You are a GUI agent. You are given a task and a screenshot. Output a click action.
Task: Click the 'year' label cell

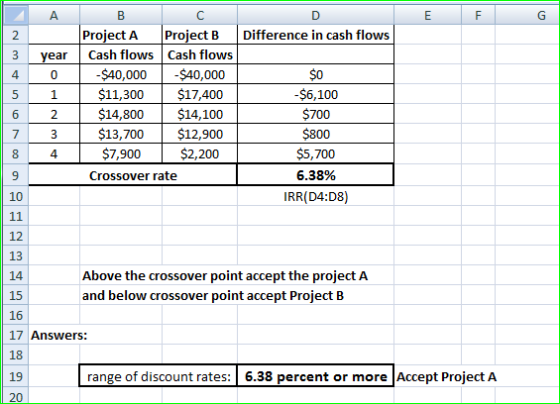tap(54, 55)
